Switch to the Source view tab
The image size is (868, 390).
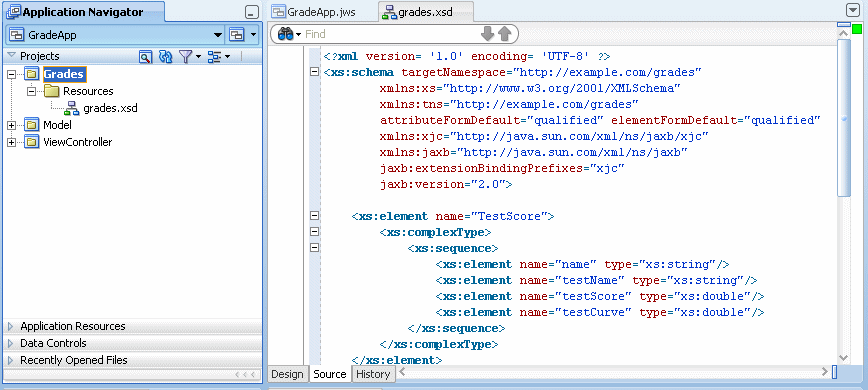pyautogui.click(x=330, y=374)
